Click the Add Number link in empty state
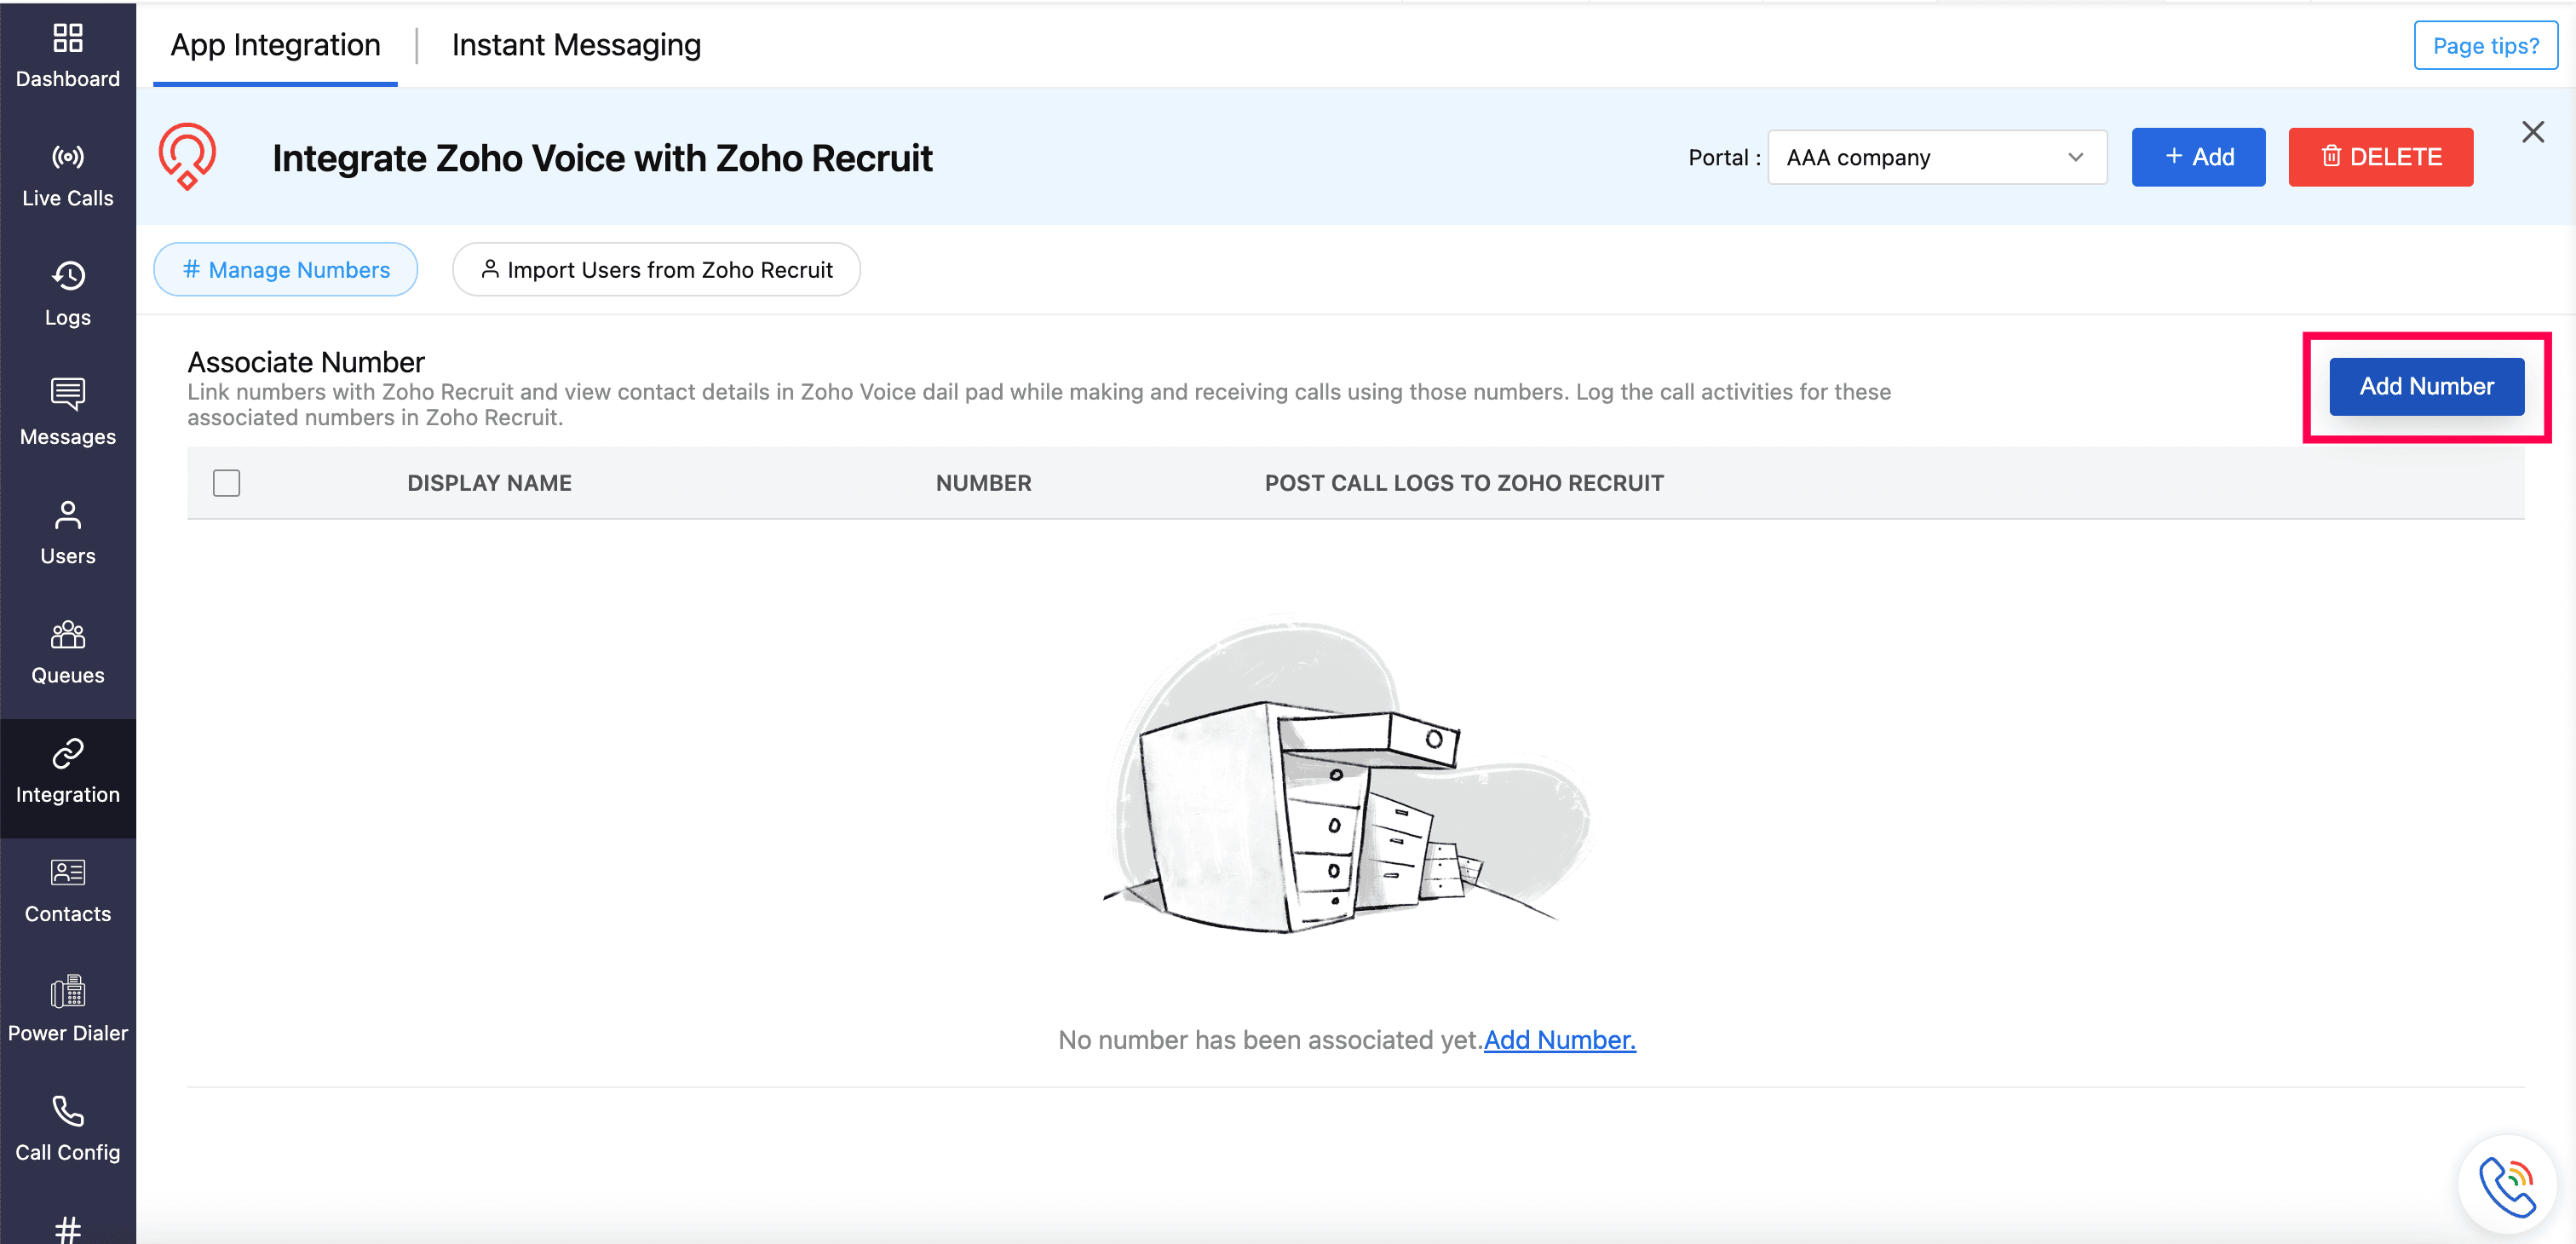The height and width of the screenshot is (1244, 2576). [1559, 1040]
